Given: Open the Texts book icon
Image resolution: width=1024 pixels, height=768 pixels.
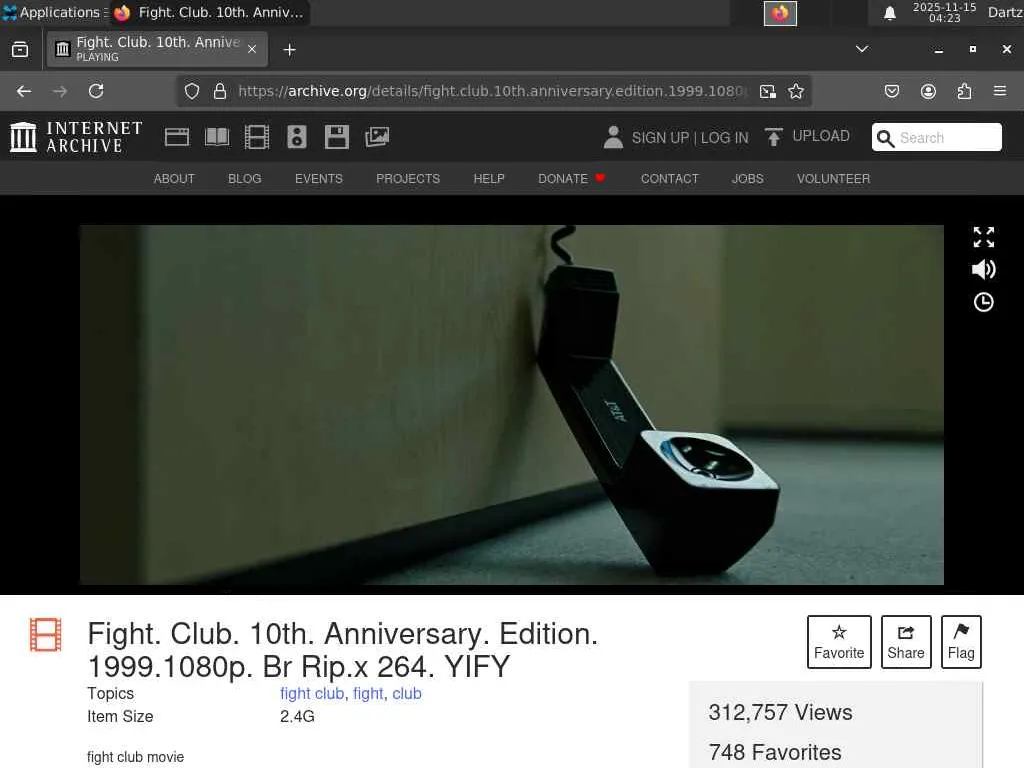Looking at the screenshot, I should click(217, 137).
